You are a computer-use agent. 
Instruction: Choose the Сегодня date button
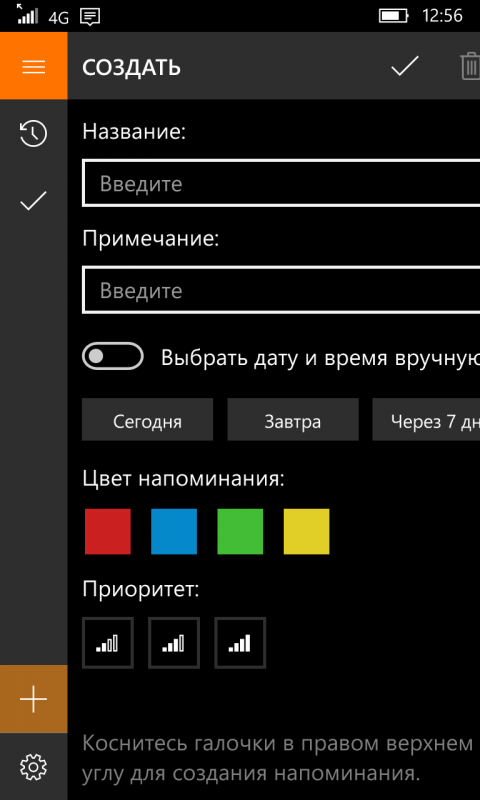coord(147,419)
